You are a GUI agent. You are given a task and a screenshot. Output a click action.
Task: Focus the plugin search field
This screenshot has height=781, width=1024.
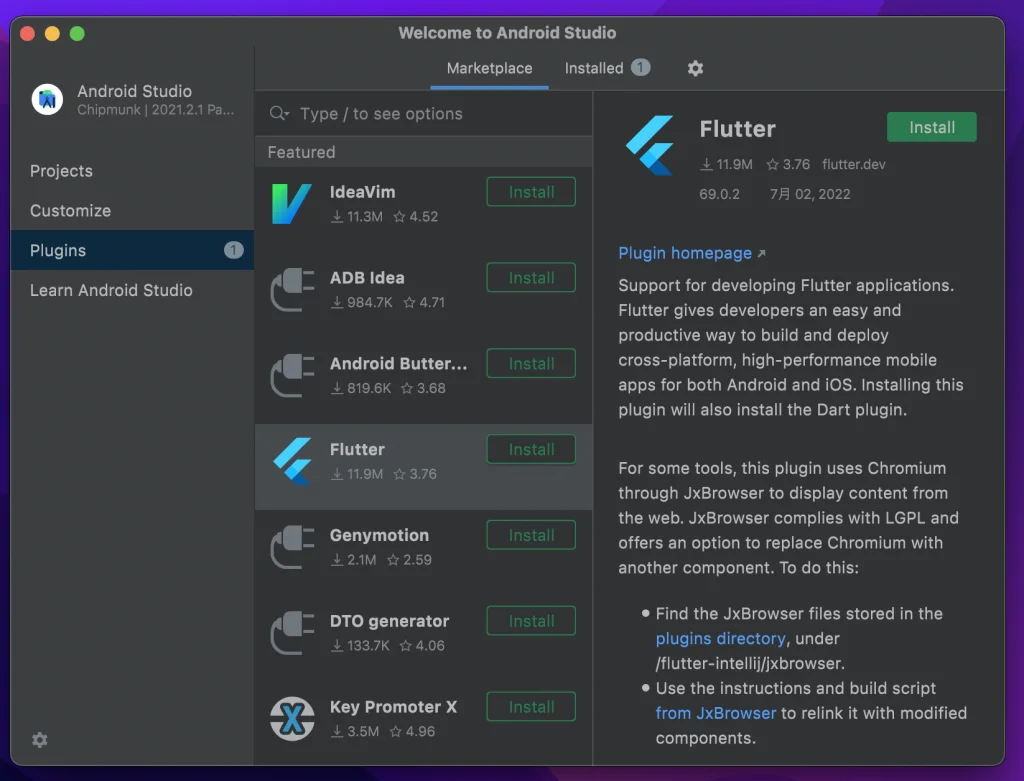(x=430, y=114)
